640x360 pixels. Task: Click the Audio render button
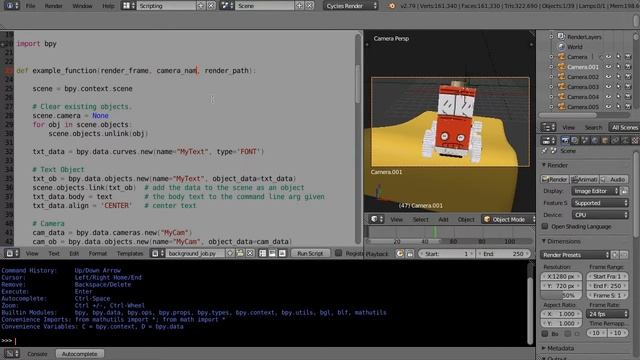614,179
